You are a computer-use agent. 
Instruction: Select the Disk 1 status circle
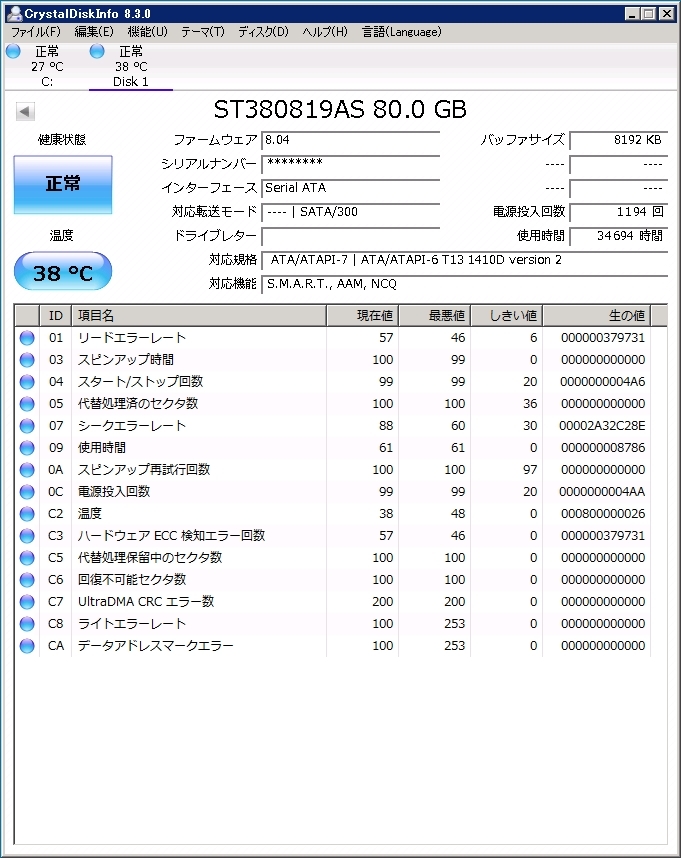coord(97,51)
